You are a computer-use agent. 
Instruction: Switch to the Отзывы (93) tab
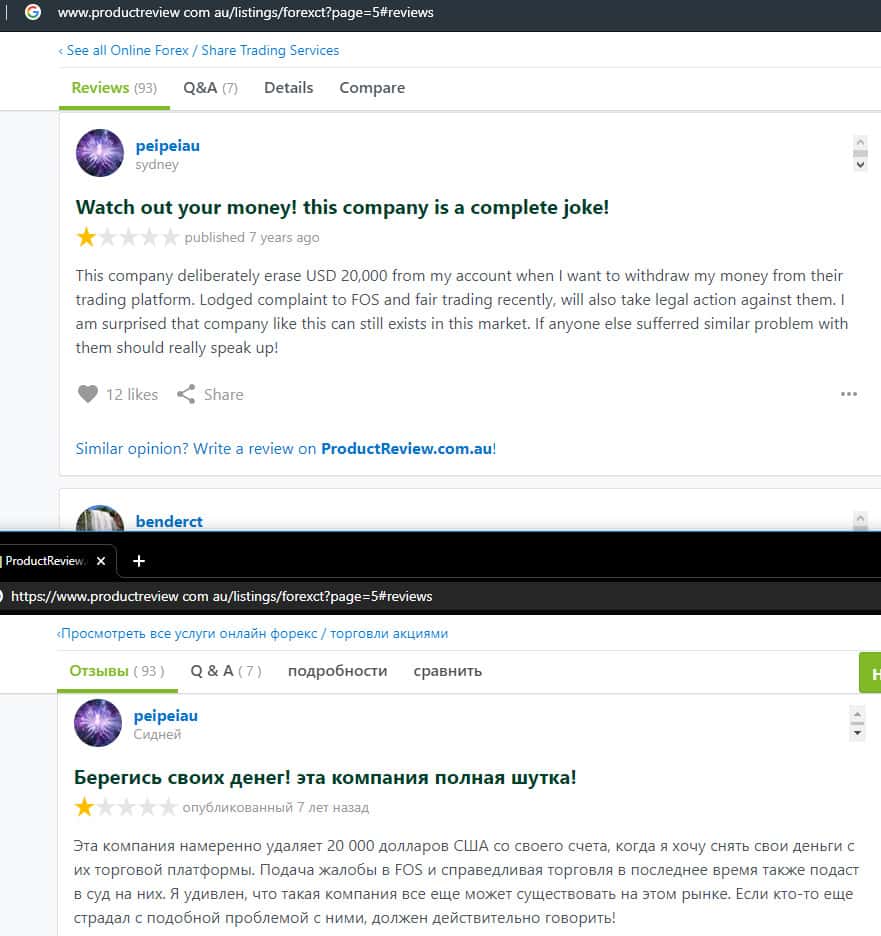pos(117,671)
